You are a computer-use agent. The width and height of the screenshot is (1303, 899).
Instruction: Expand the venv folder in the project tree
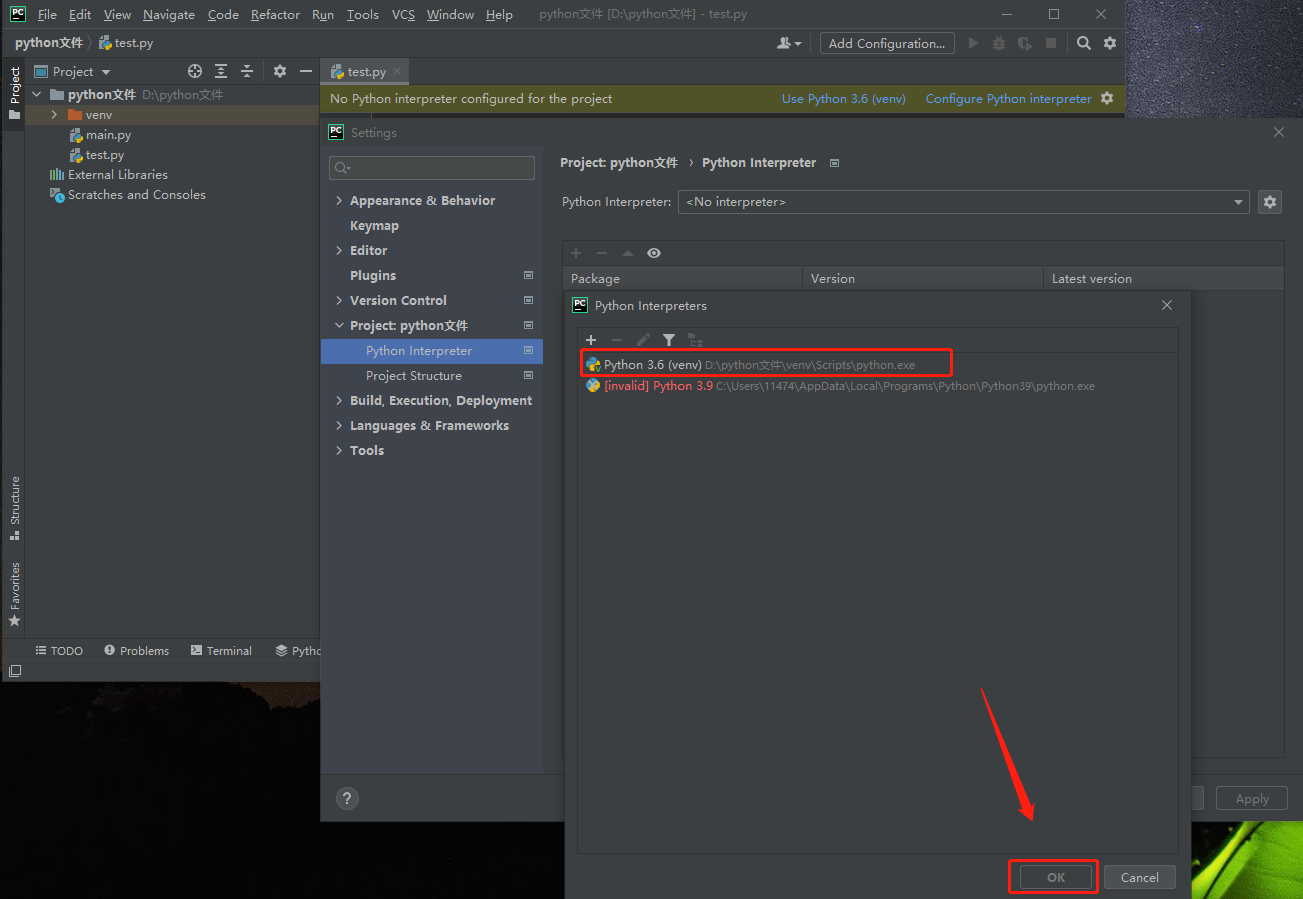click(55, 115)
